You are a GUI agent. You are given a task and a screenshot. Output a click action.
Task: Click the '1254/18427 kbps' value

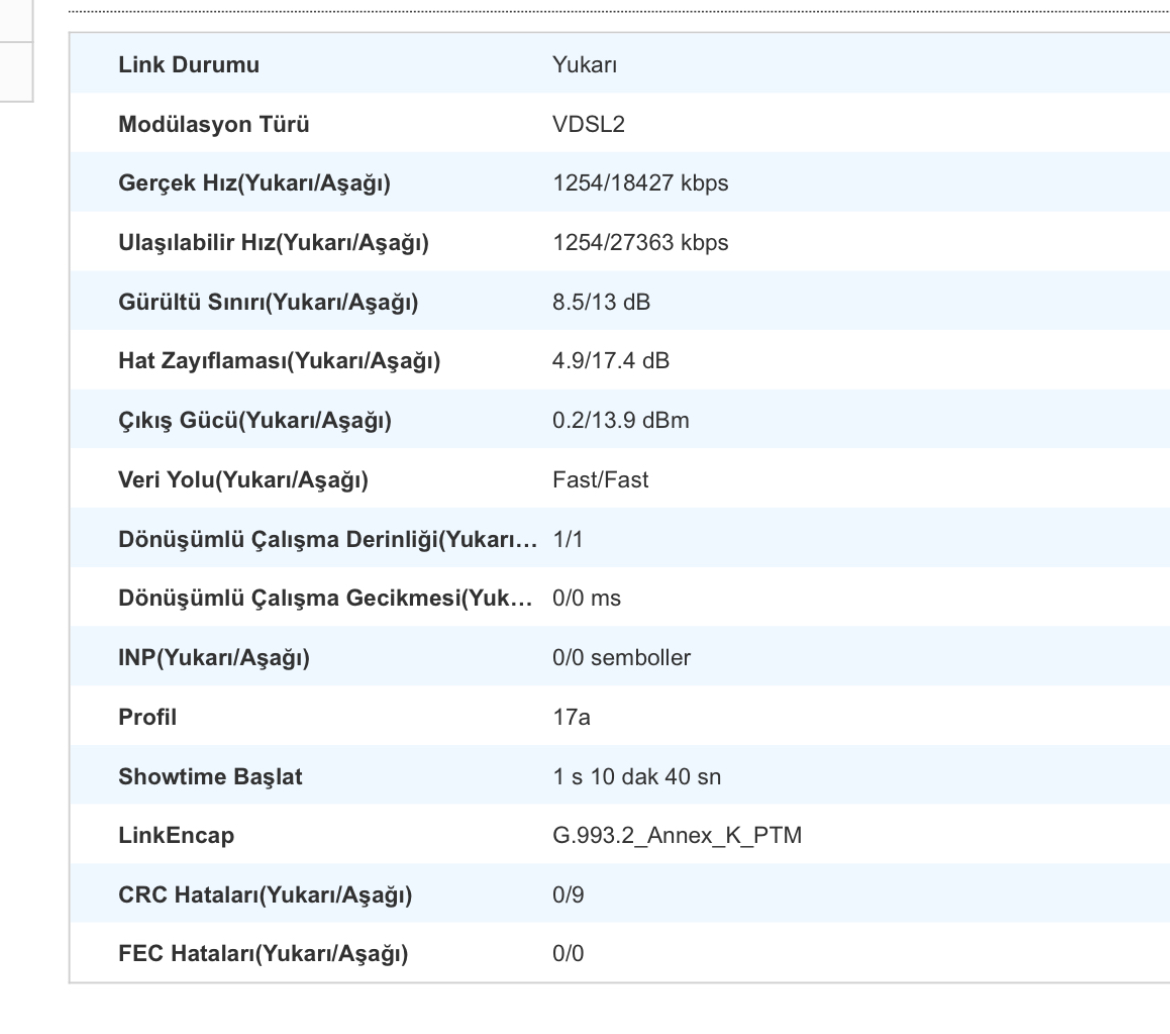[640, 184]
